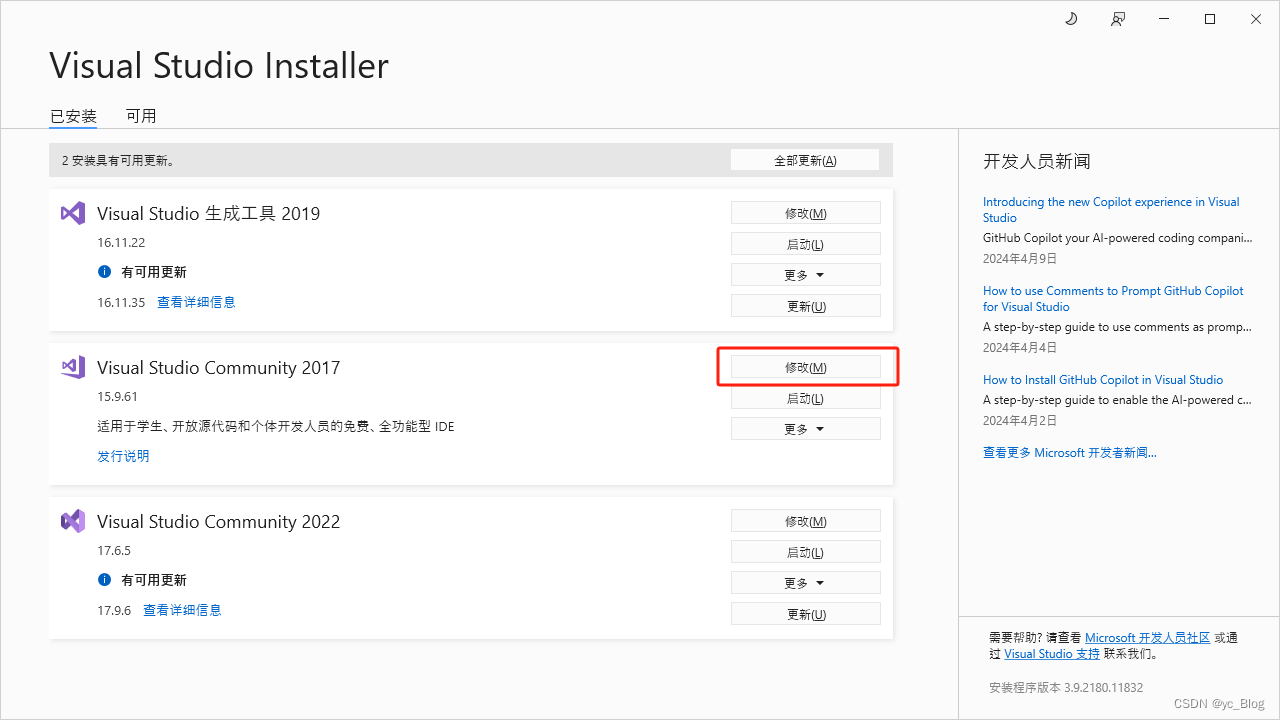Click version text 15.9.61

117,397
